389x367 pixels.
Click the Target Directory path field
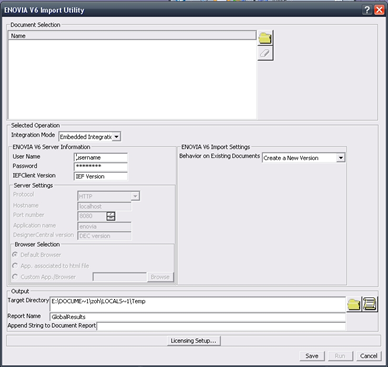click(198, 304)
